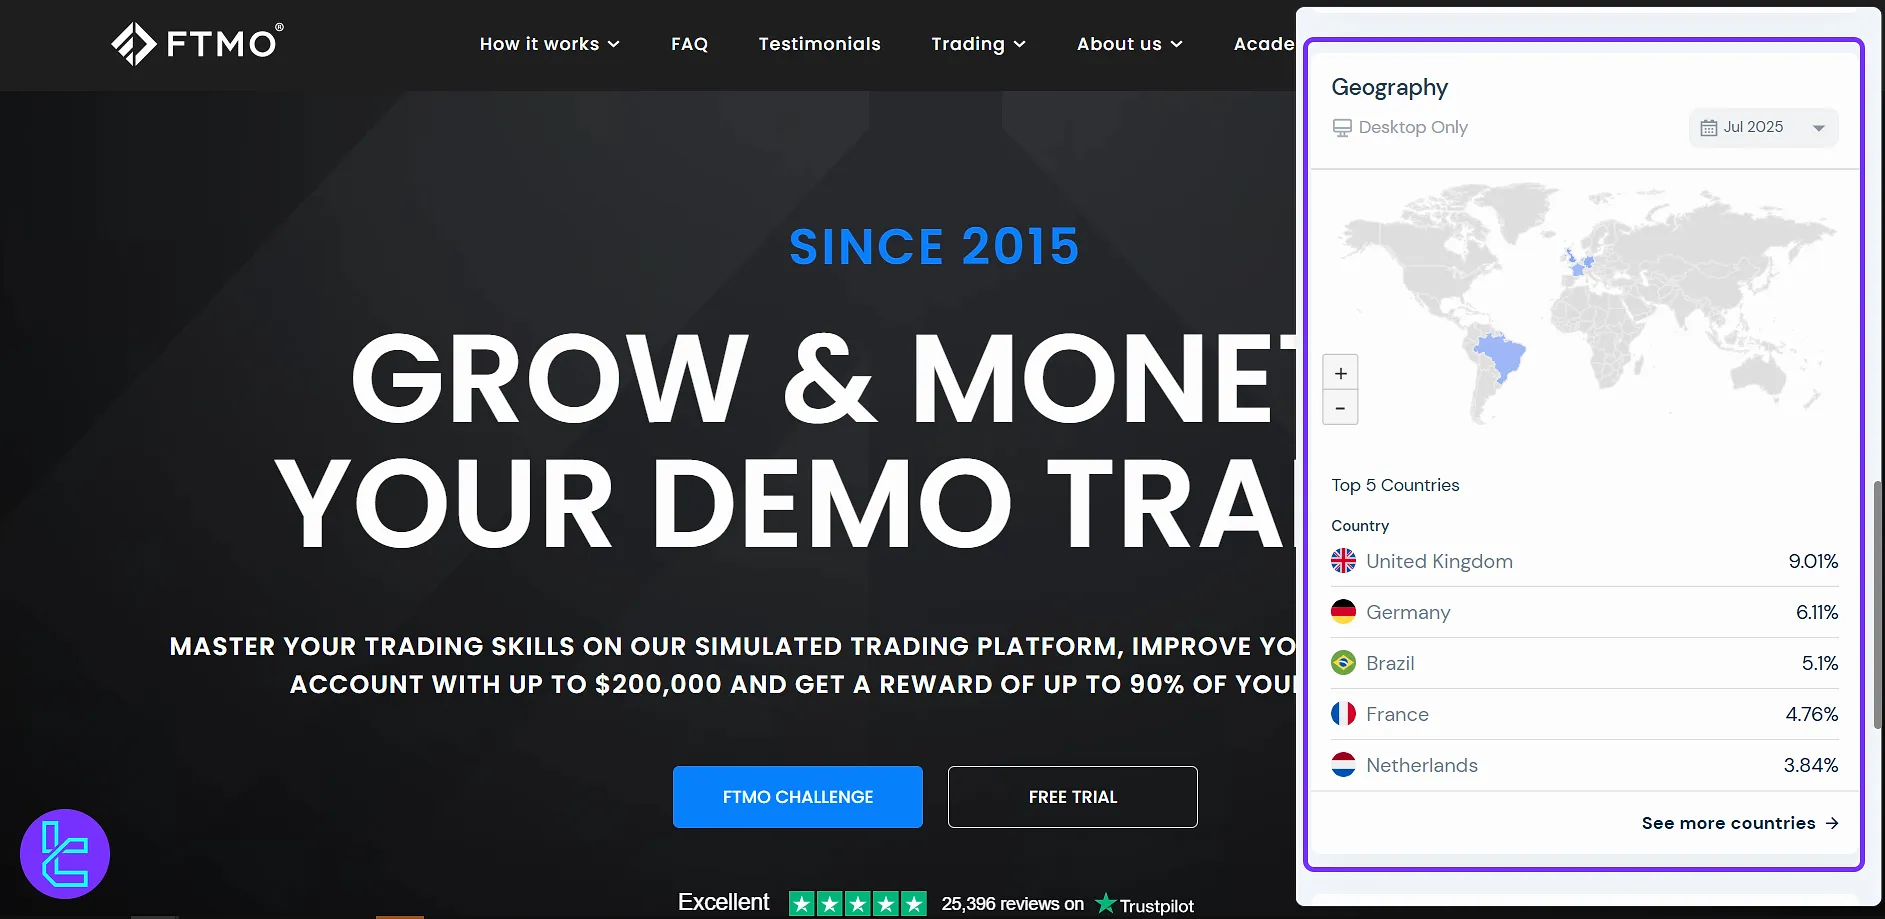Zoom in on the geography map
This screenshot has height=919, width=1885.
[x=1340, y=373]
